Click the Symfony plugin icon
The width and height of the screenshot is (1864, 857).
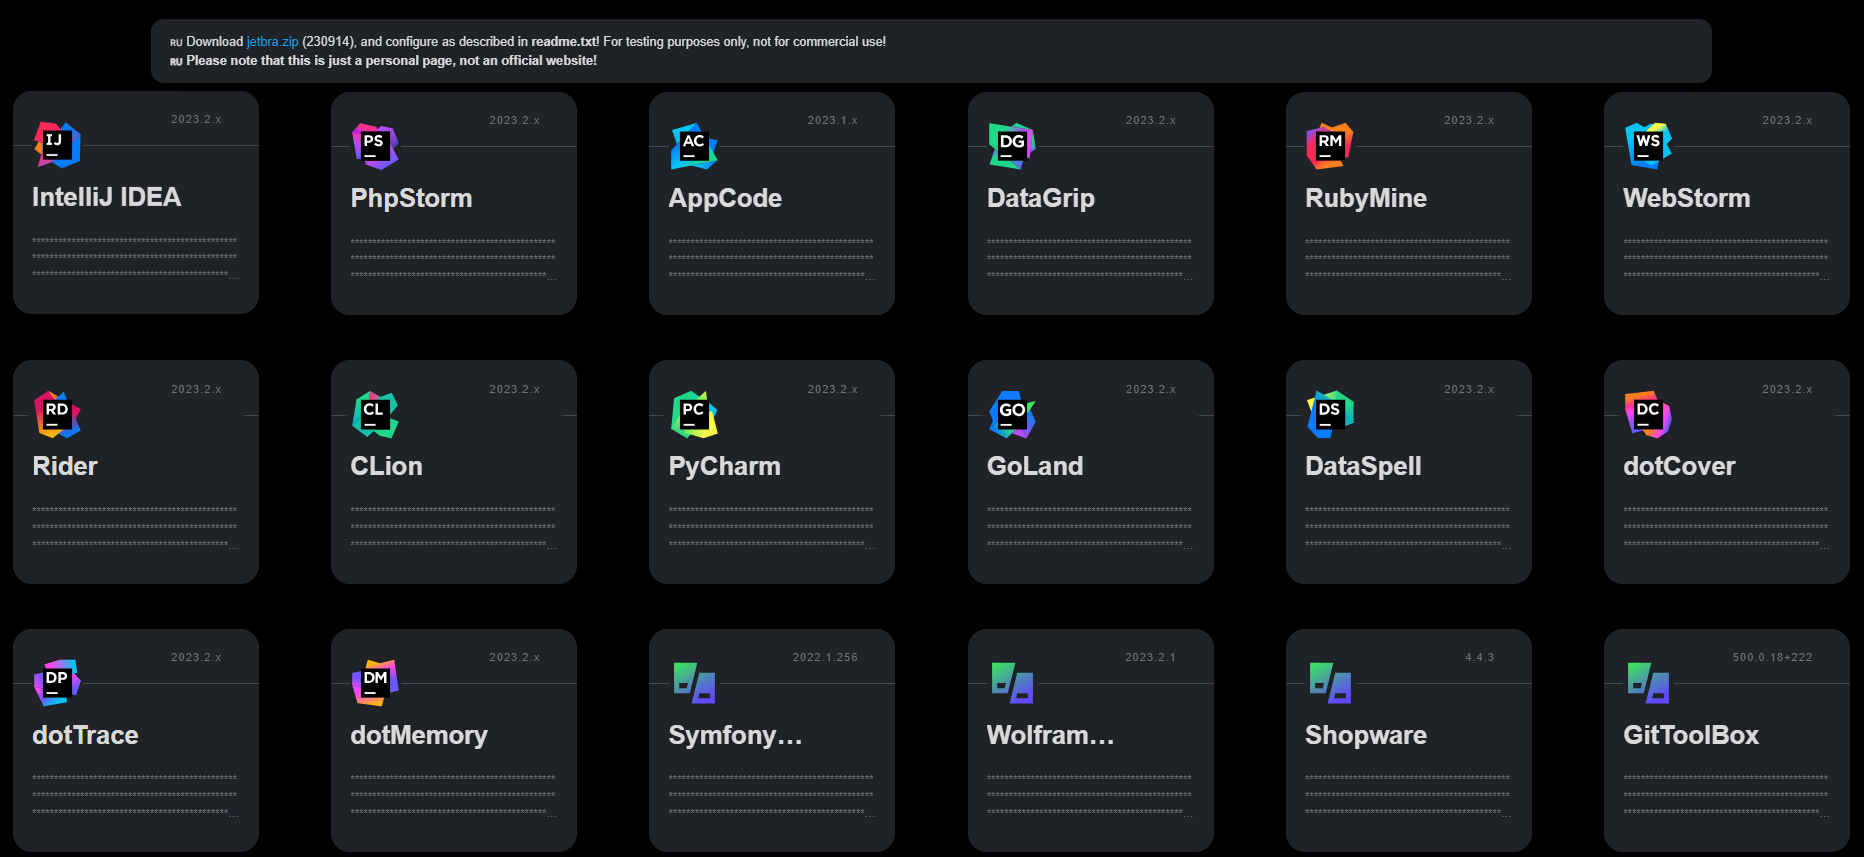coord(694,683)
